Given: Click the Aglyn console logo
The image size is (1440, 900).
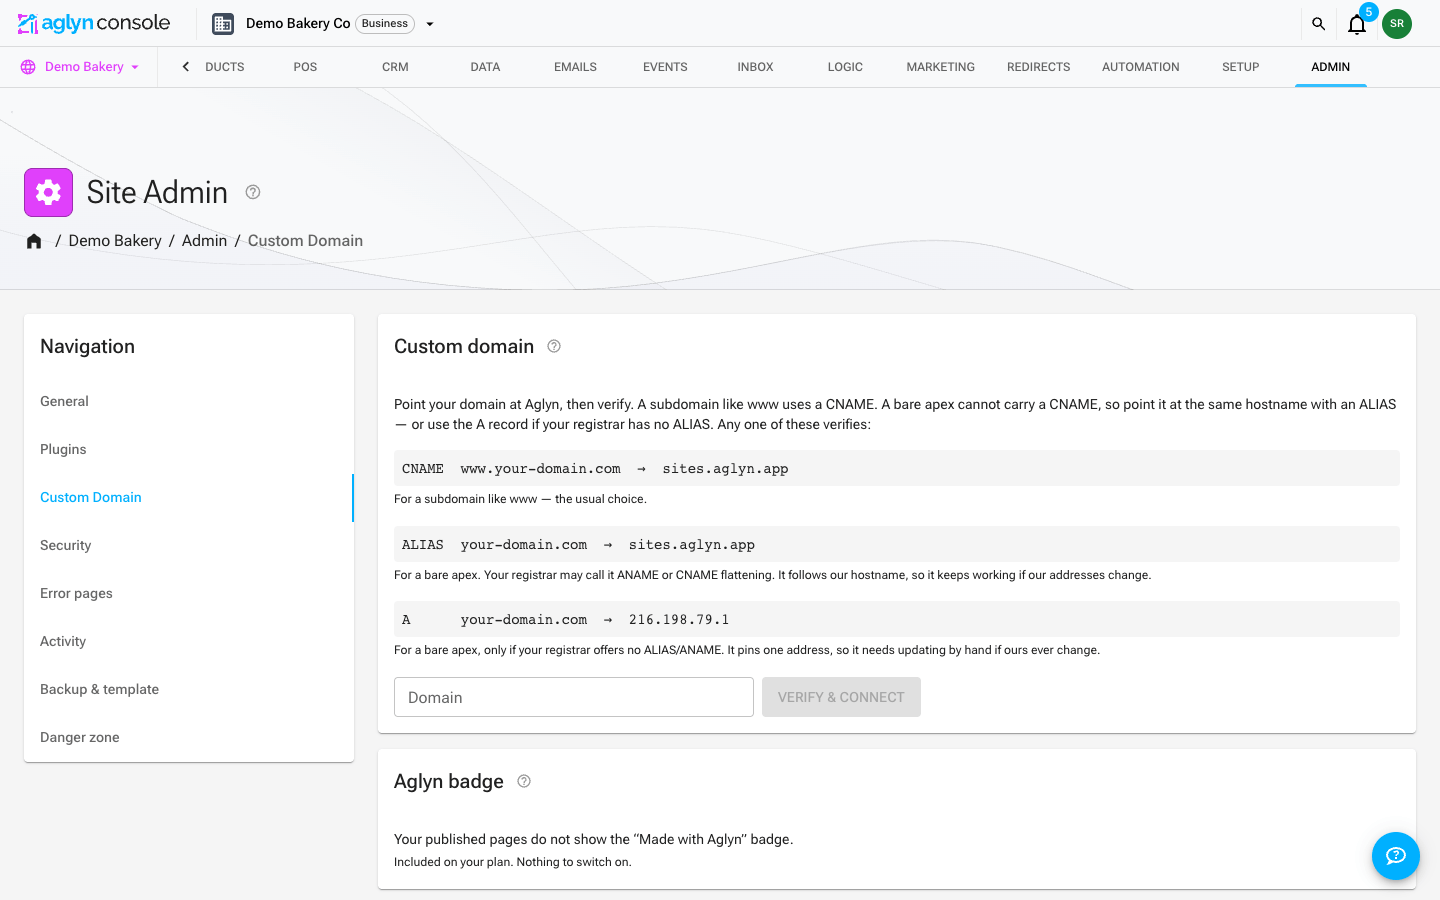Looking at the screenshot, I should point(94,23).
